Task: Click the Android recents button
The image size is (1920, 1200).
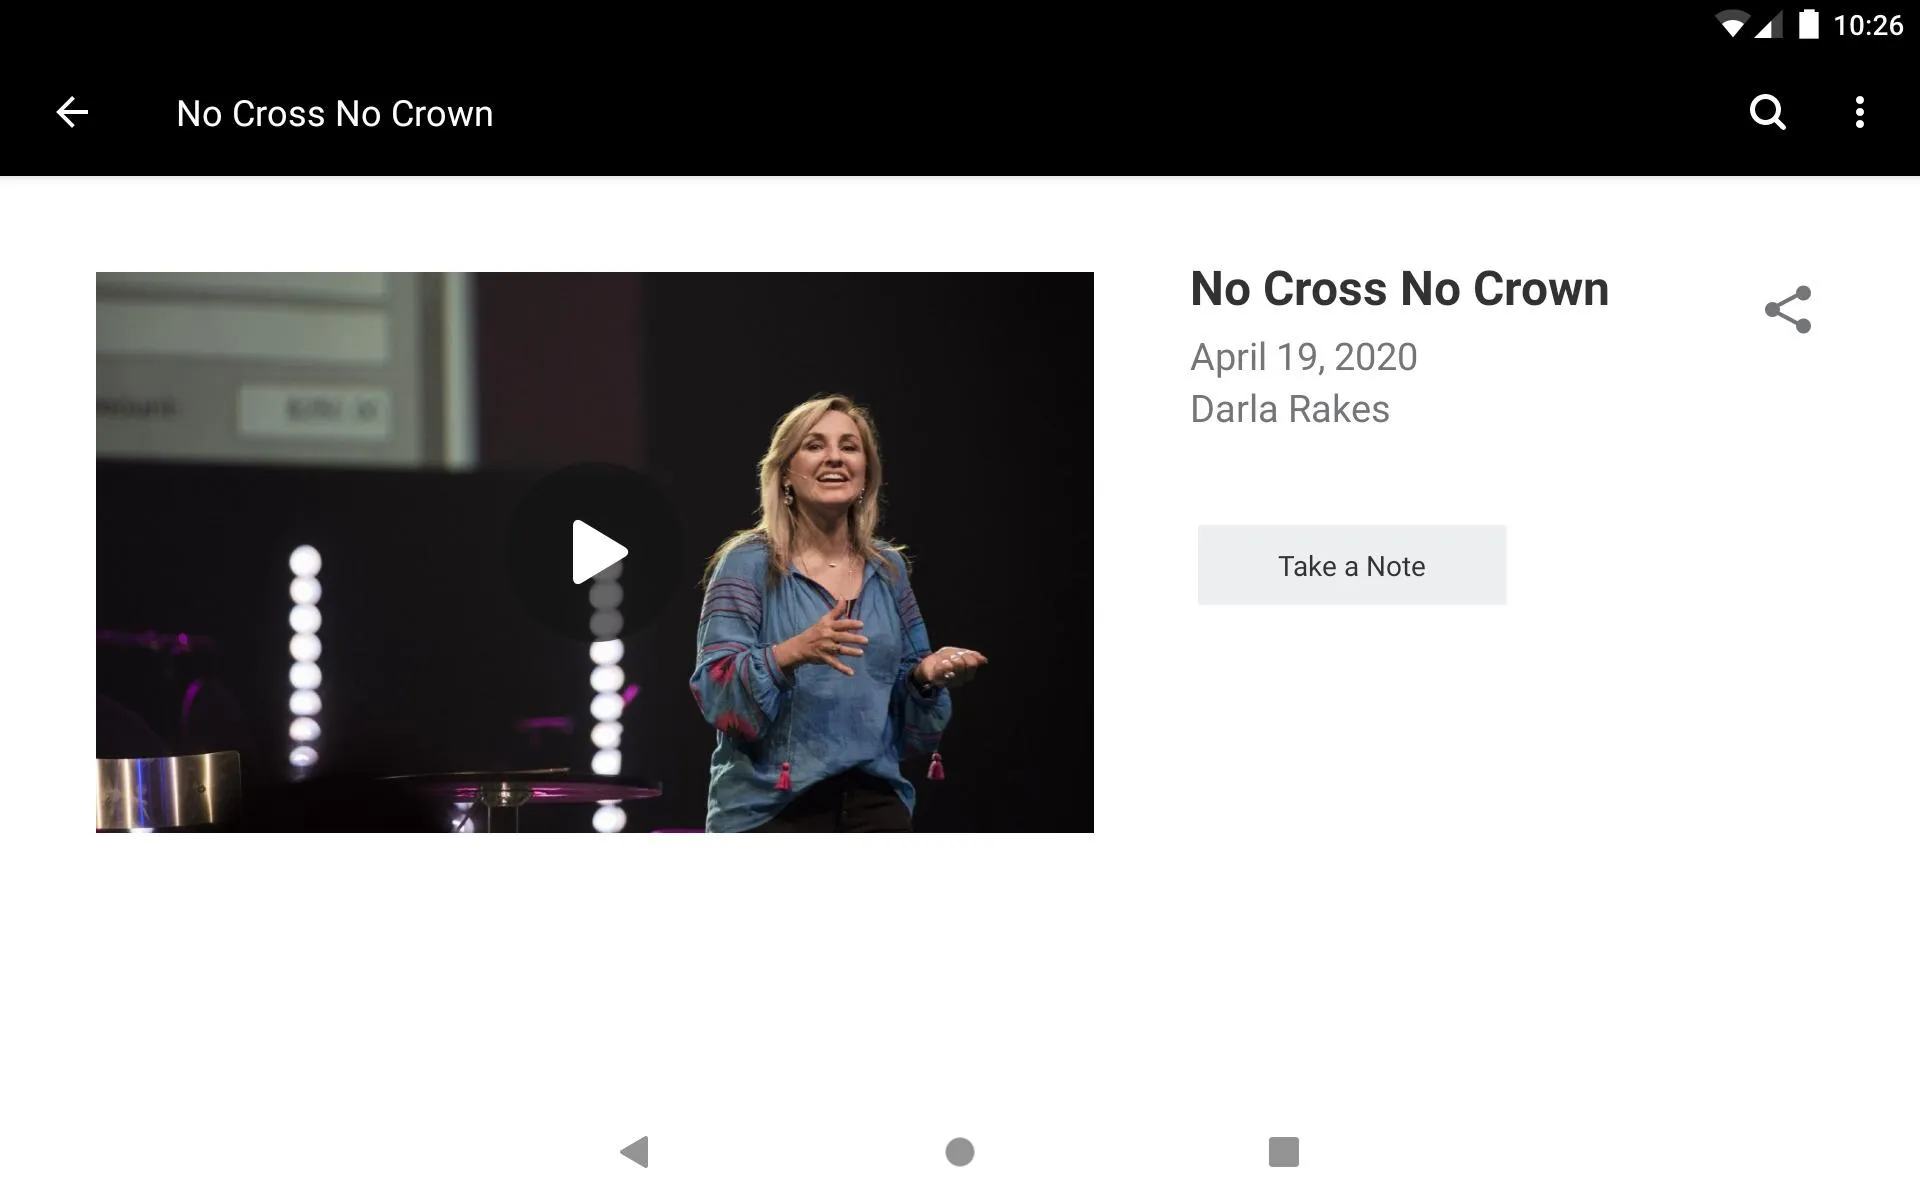Action: 1284,1147
